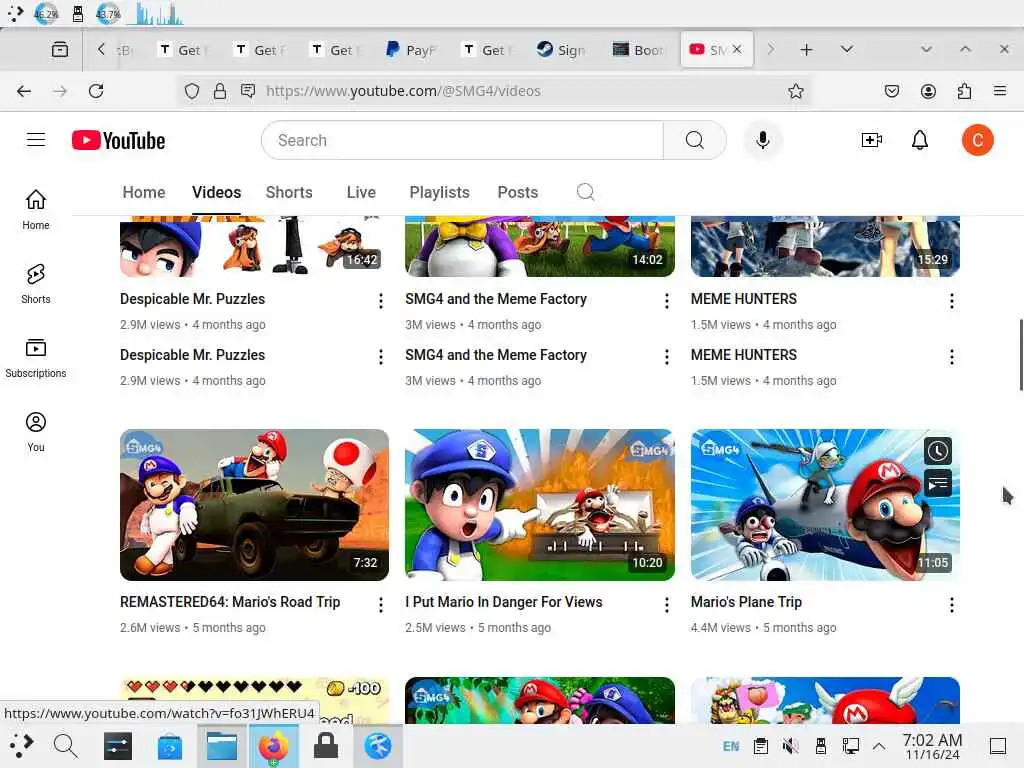Open notifications bell
Viewport: 1024px width, 768px height.
pyautogui.click(x=920, y=140)
